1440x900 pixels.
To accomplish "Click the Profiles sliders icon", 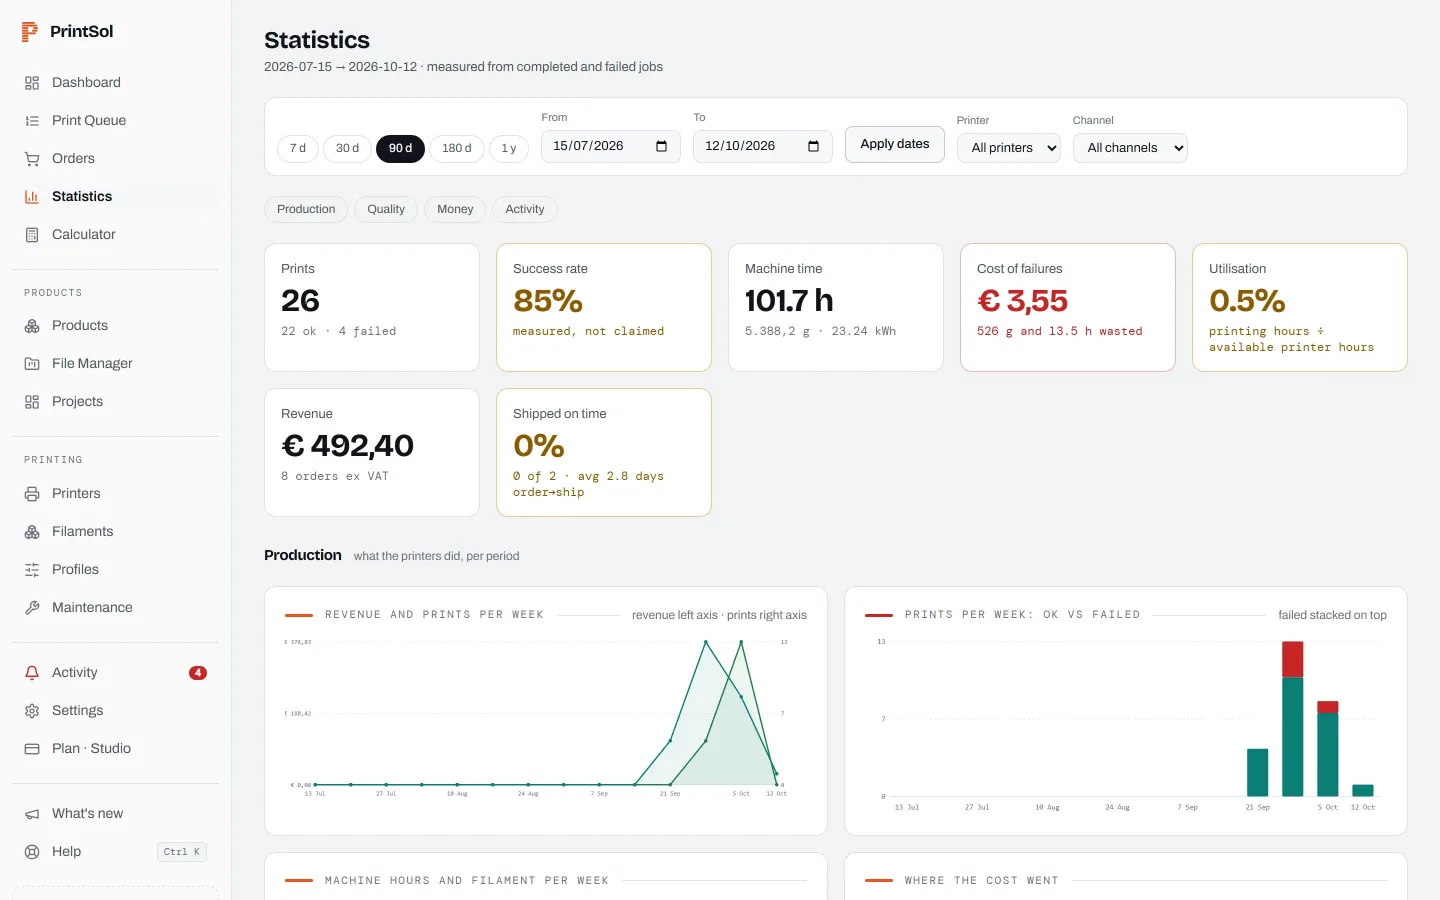I will click(32, 570).
